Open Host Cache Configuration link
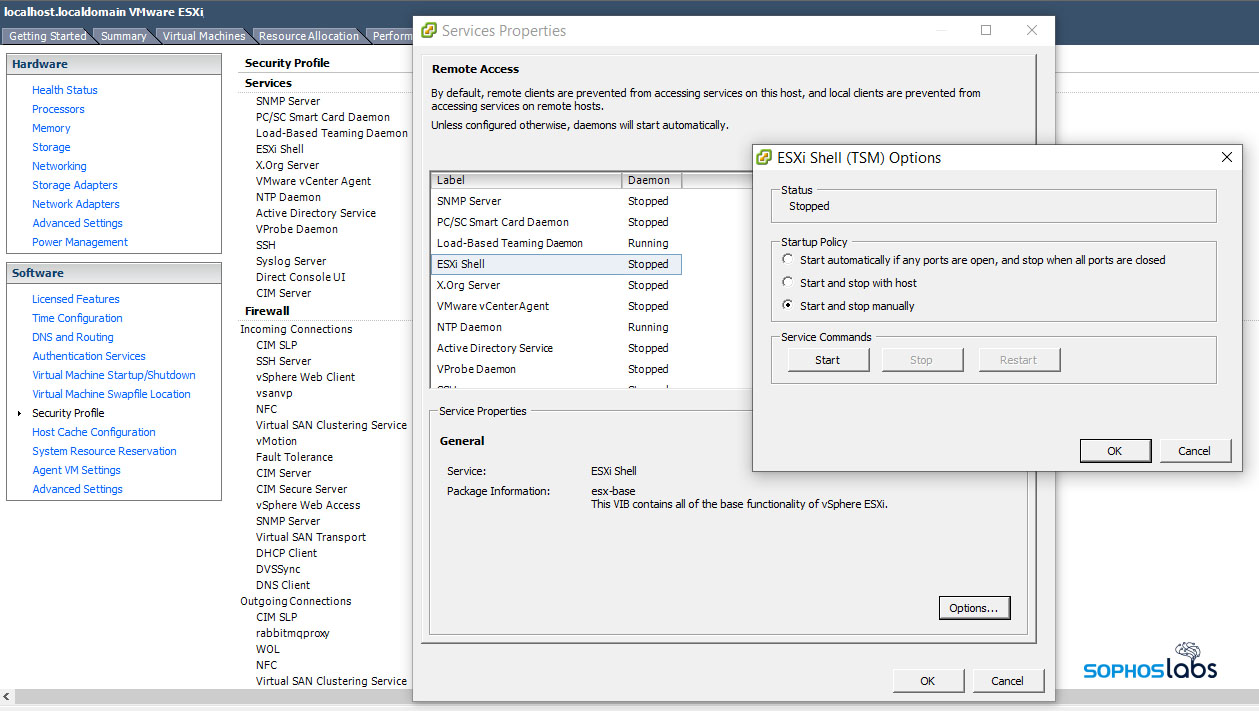Image resolution: width=1259 pixels, height=711 pixels. (94, 432)
